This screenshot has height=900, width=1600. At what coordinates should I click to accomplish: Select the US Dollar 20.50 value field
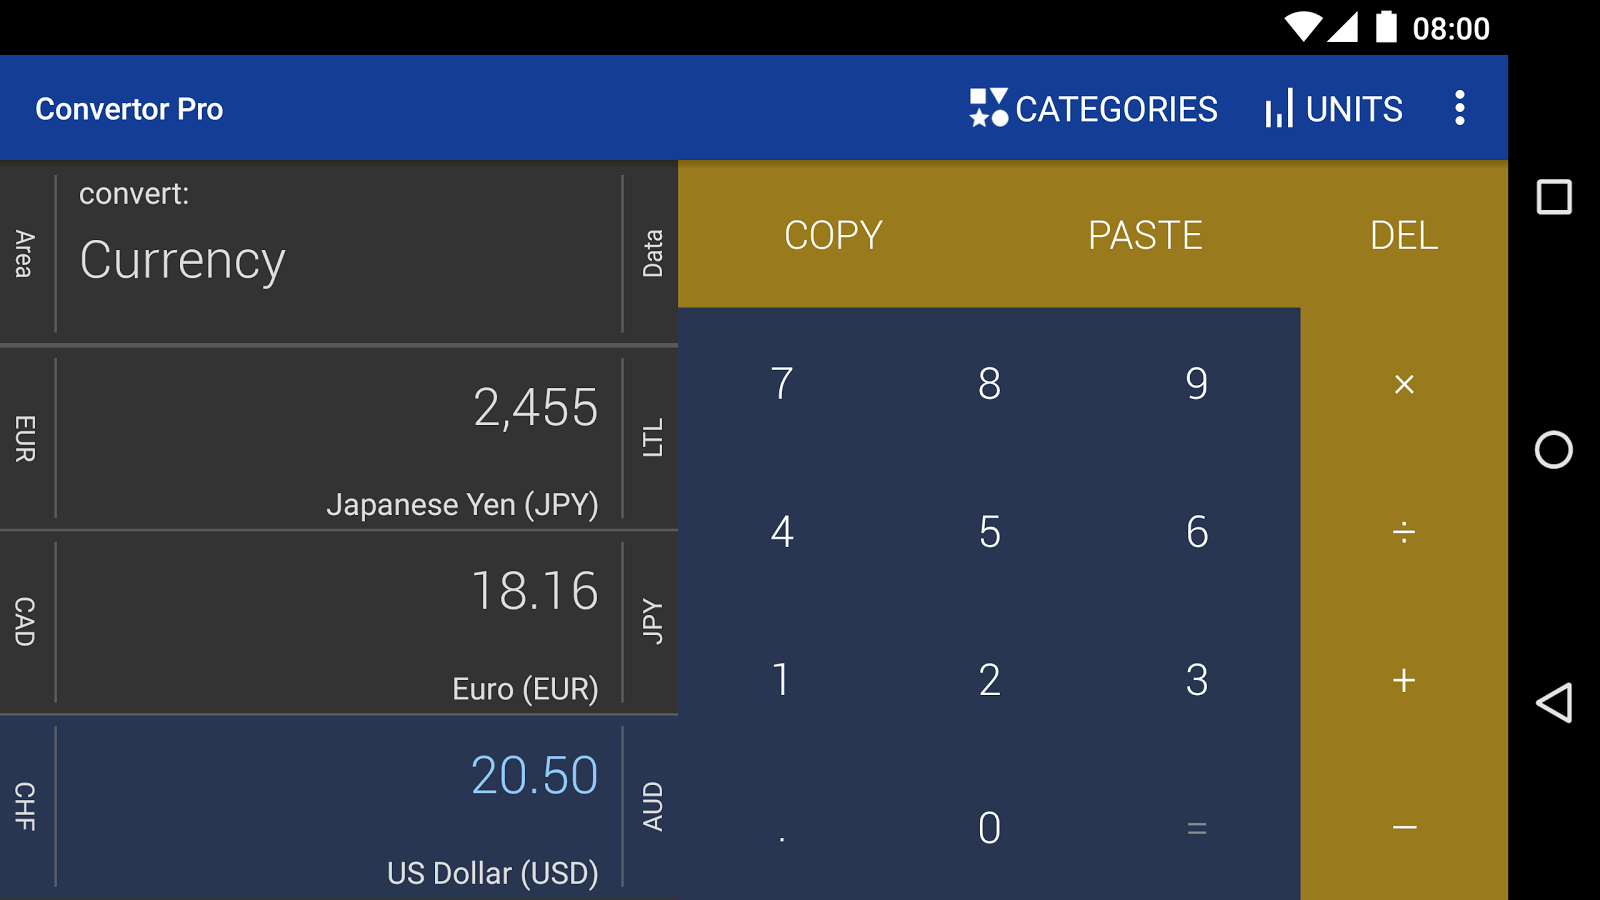coord(339,806)
